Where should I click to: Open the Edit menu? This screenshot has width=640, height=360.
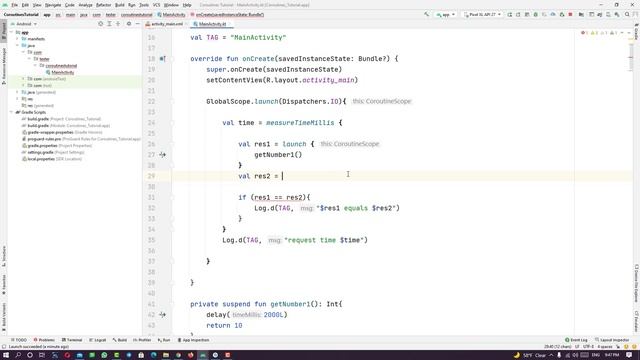pyautogui.click(x=25, y=5)
